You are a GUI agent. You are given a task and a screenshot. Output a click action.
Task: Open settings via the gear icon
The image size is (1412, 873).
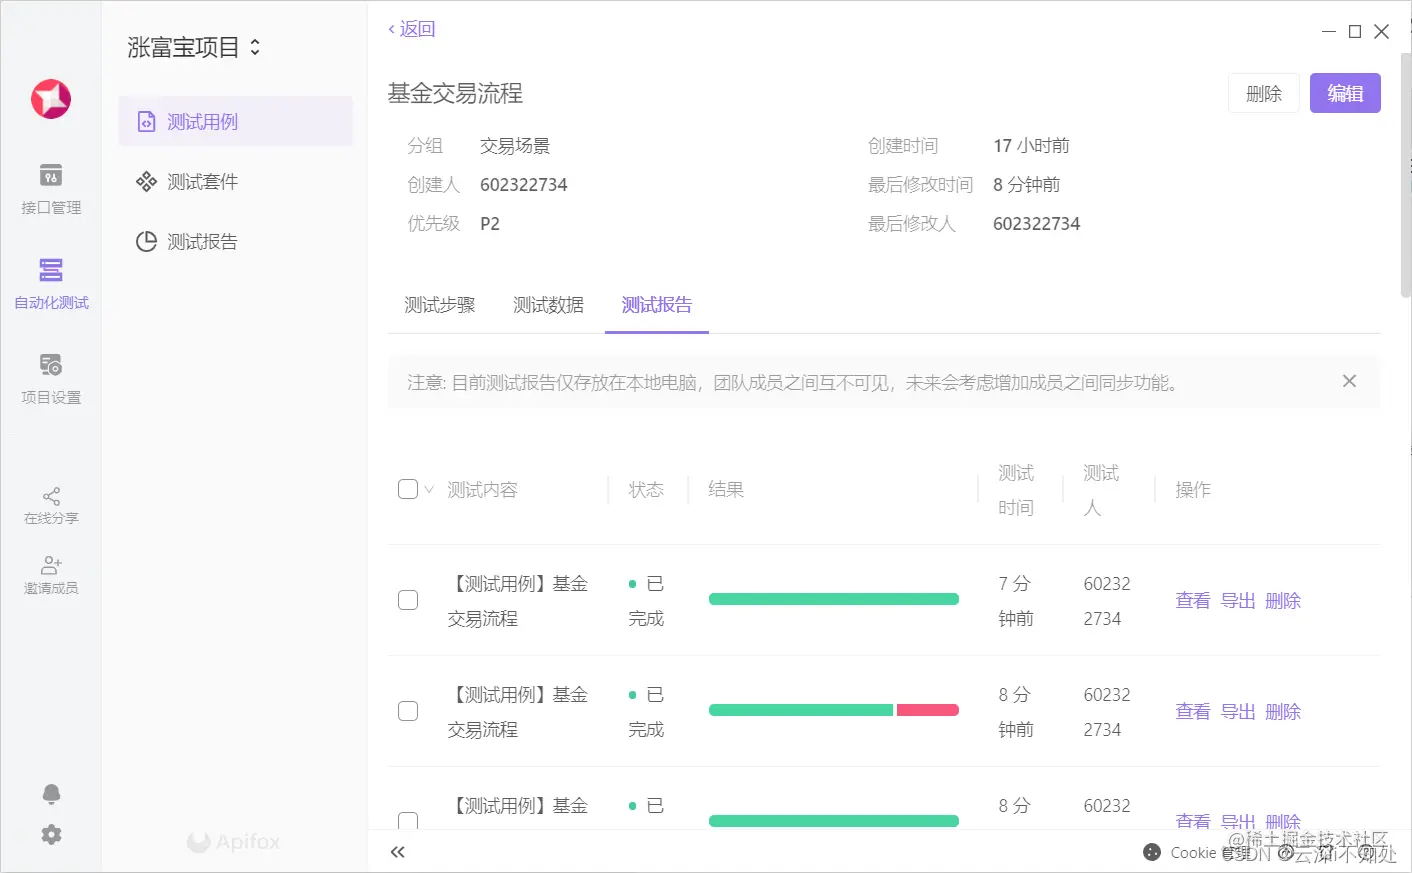(x=51, y=834)
